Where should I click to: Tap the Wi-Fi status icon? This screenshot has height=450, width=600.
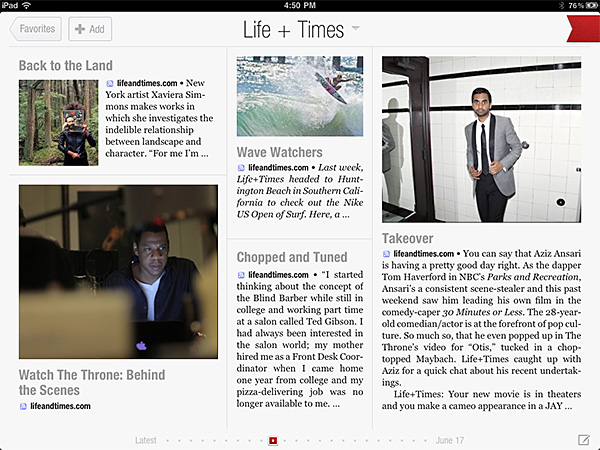26,5
